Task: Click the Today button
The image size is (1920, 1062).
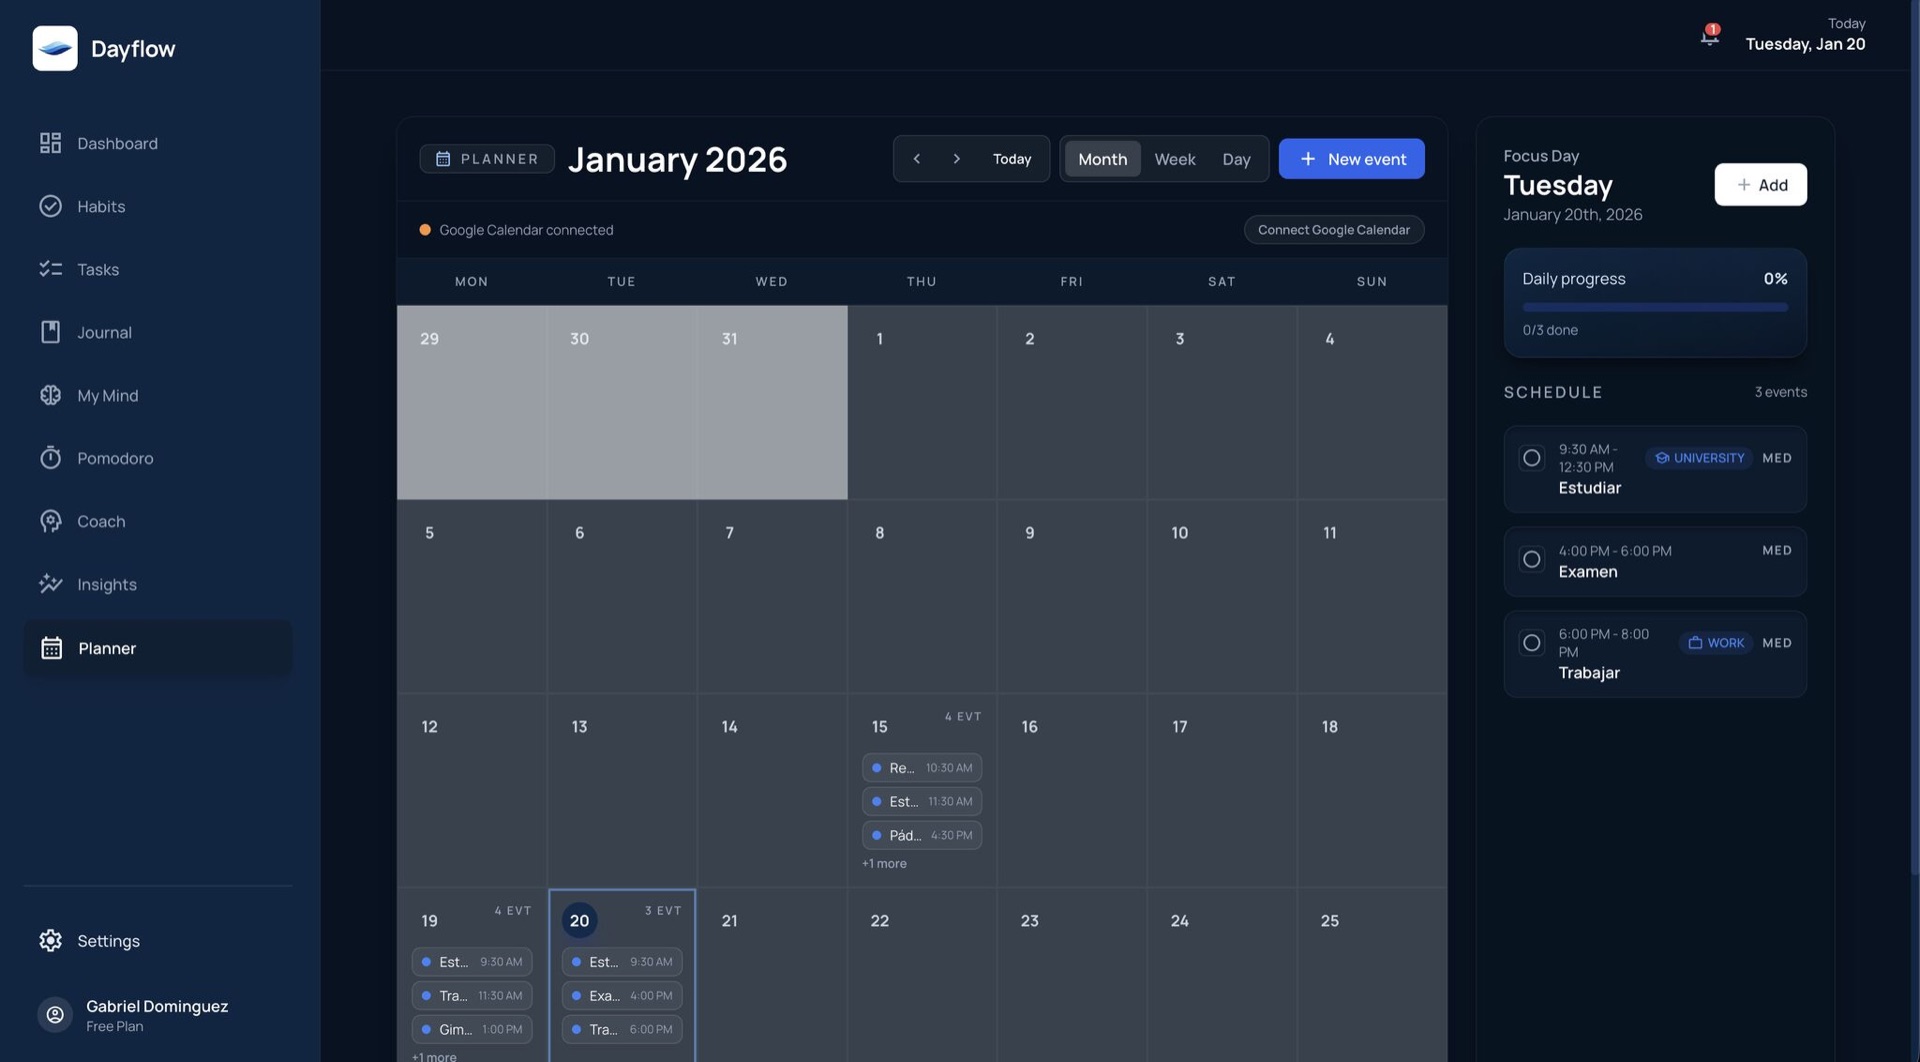Action: point(1012,159)
